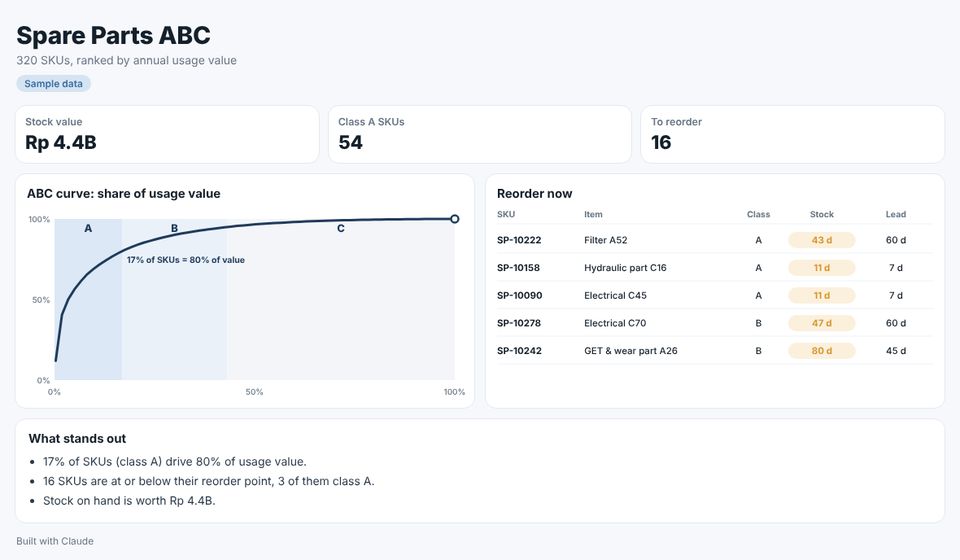Select SKU SP-10222
Image resolution: width=960 pixels, height=560 pixels.
click(519, 240)
